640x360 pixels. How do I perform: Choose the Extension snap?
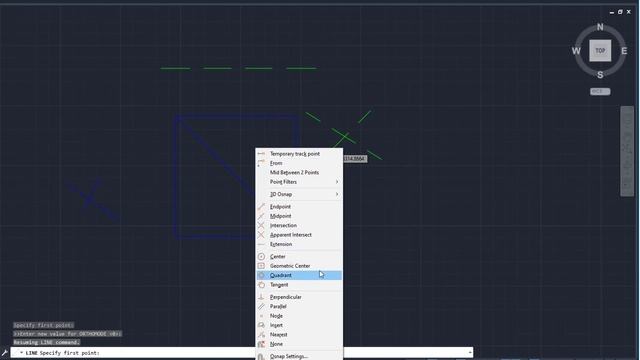(299, 244)
